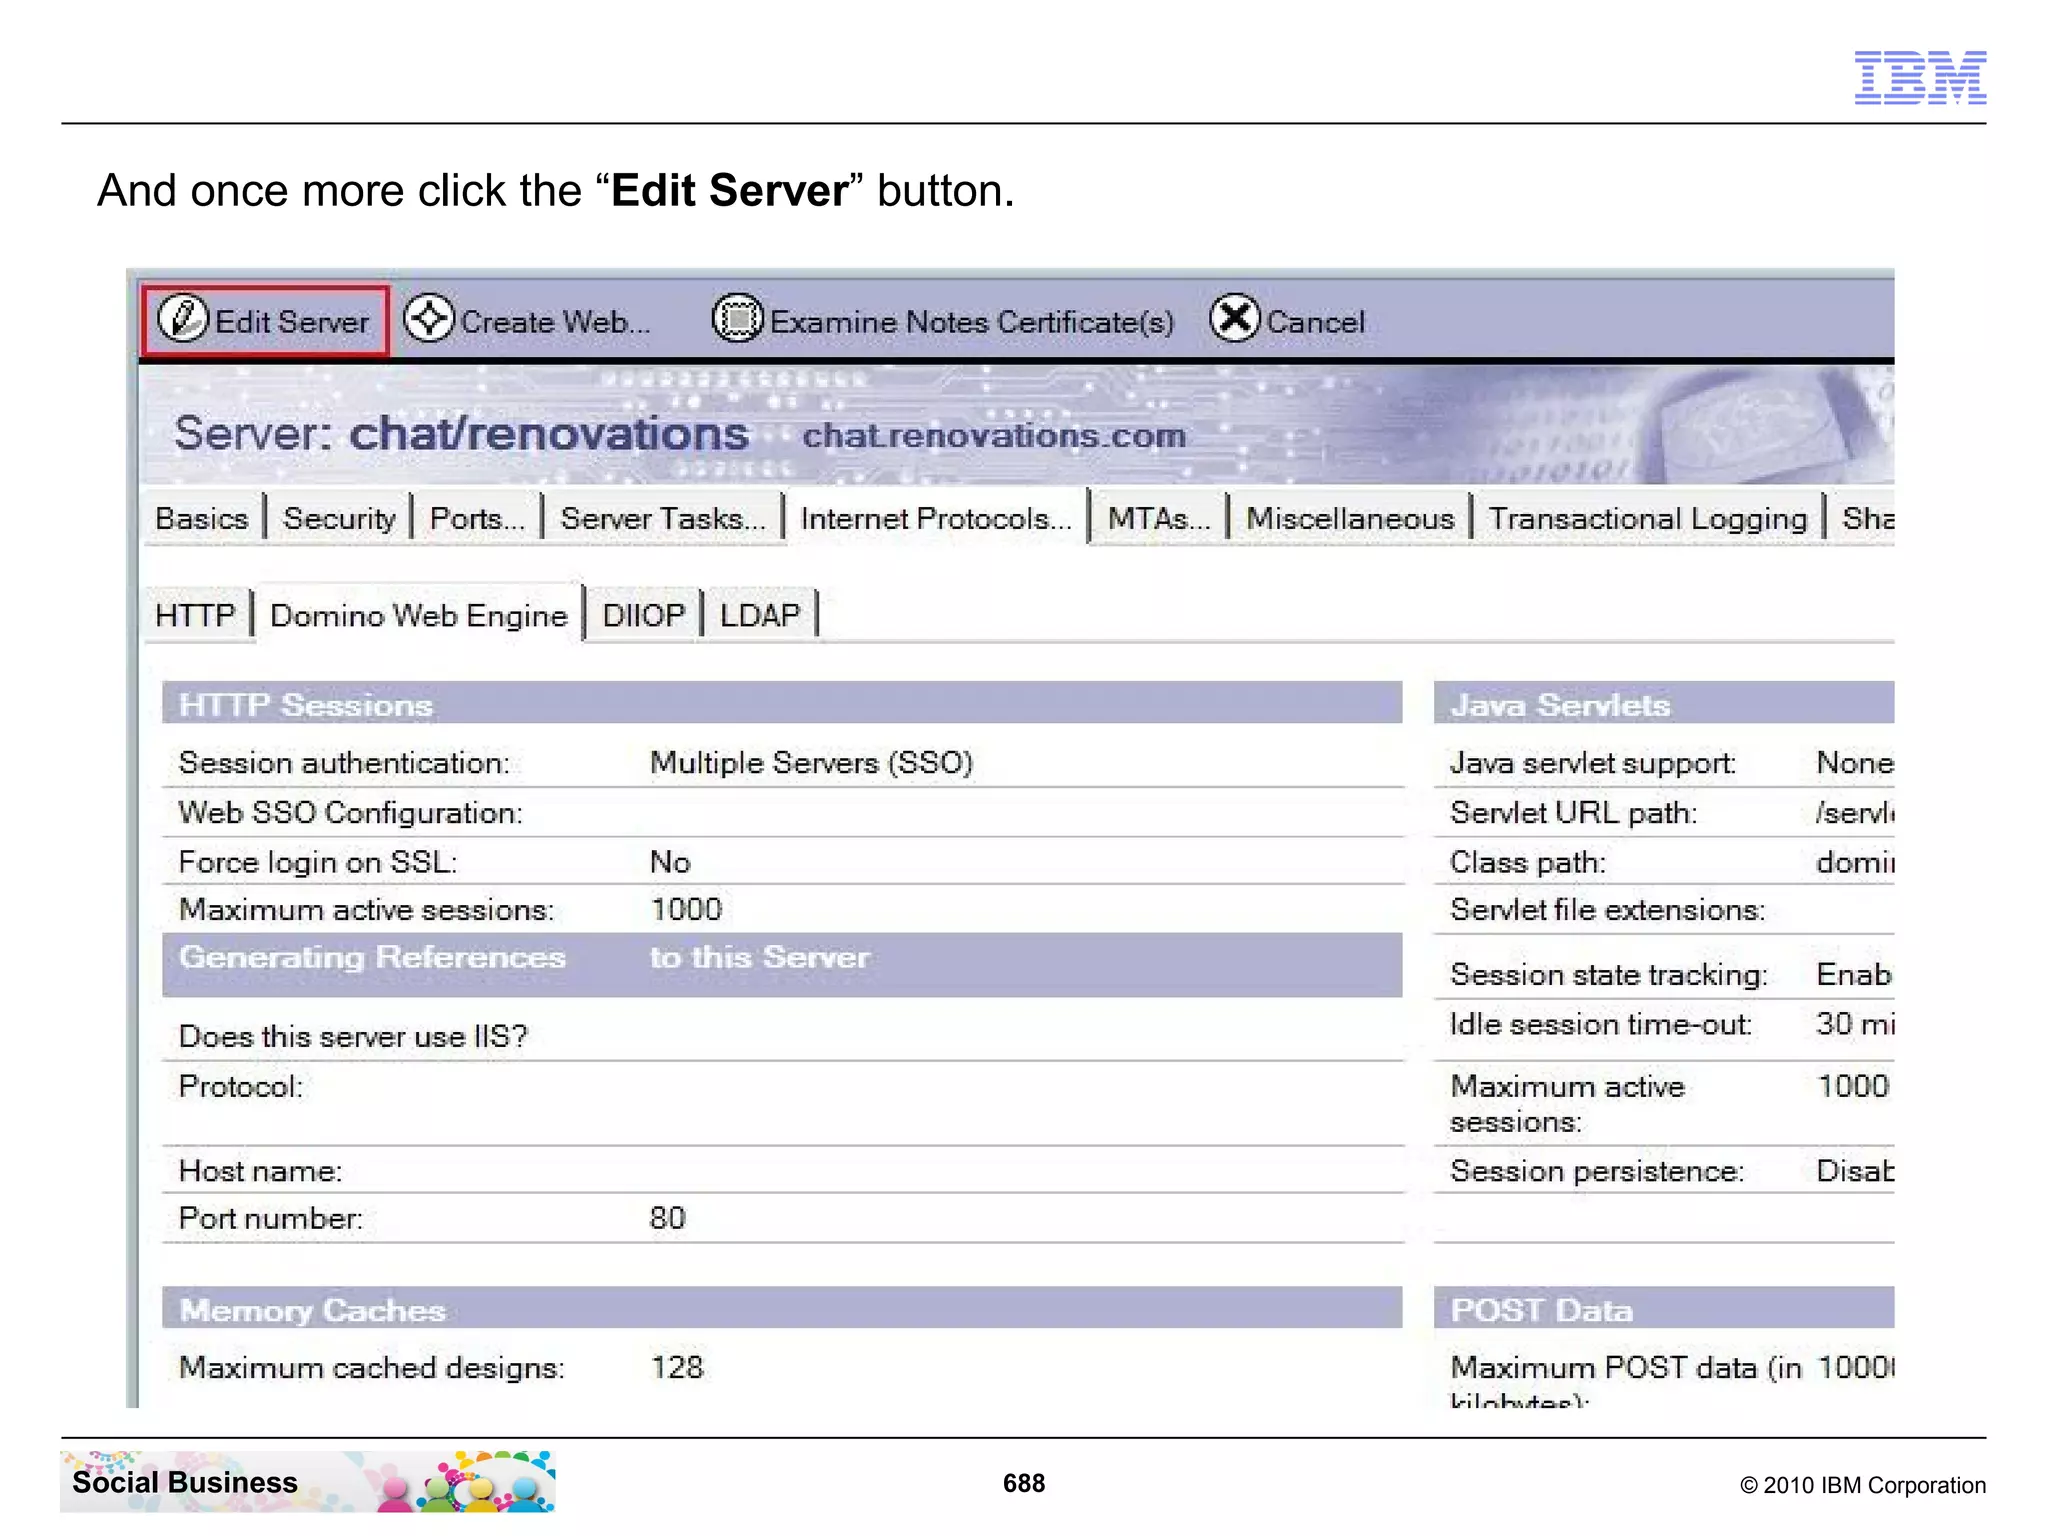Viewport: 2048px width, 1536px height.
Task: Click the Memory Caches section header
Action: pyautogui.click(x=782, y=1308)
